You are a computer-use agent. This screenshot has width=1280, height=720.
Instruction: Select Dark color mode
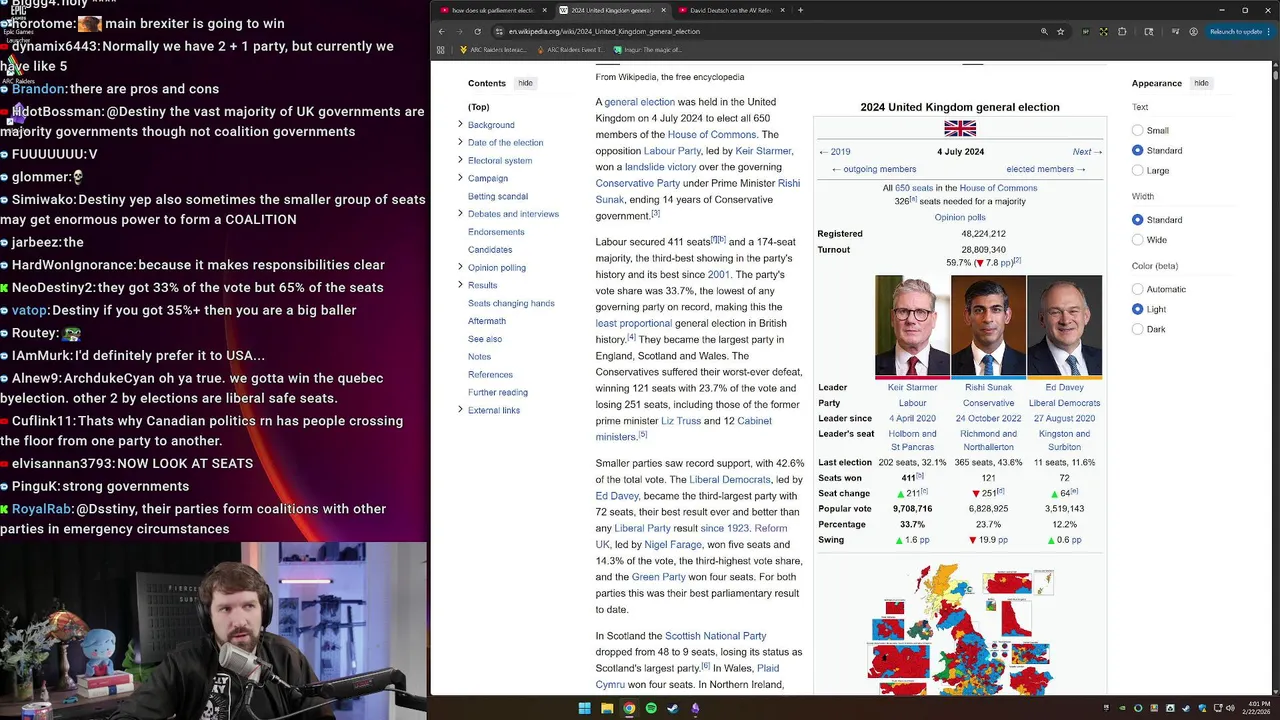[1137, 329]
